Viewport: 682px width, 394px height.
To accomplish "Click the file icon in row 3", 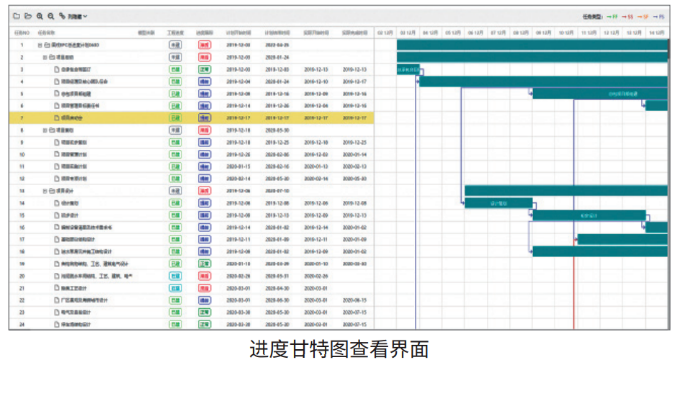I will [x=57, y=69].
